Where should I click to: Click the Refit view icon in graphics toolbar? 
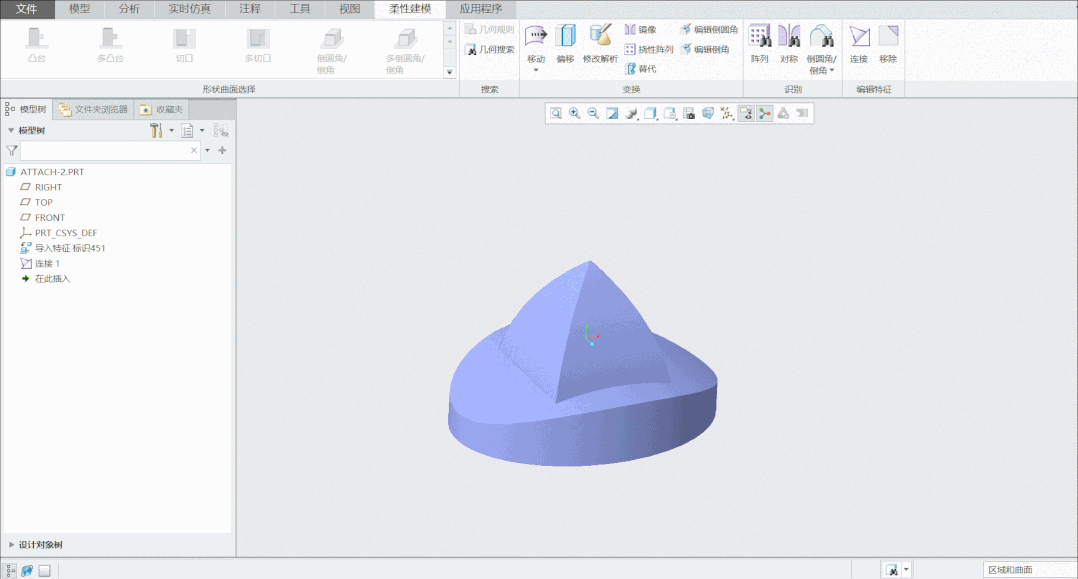(x=556, y=113)
